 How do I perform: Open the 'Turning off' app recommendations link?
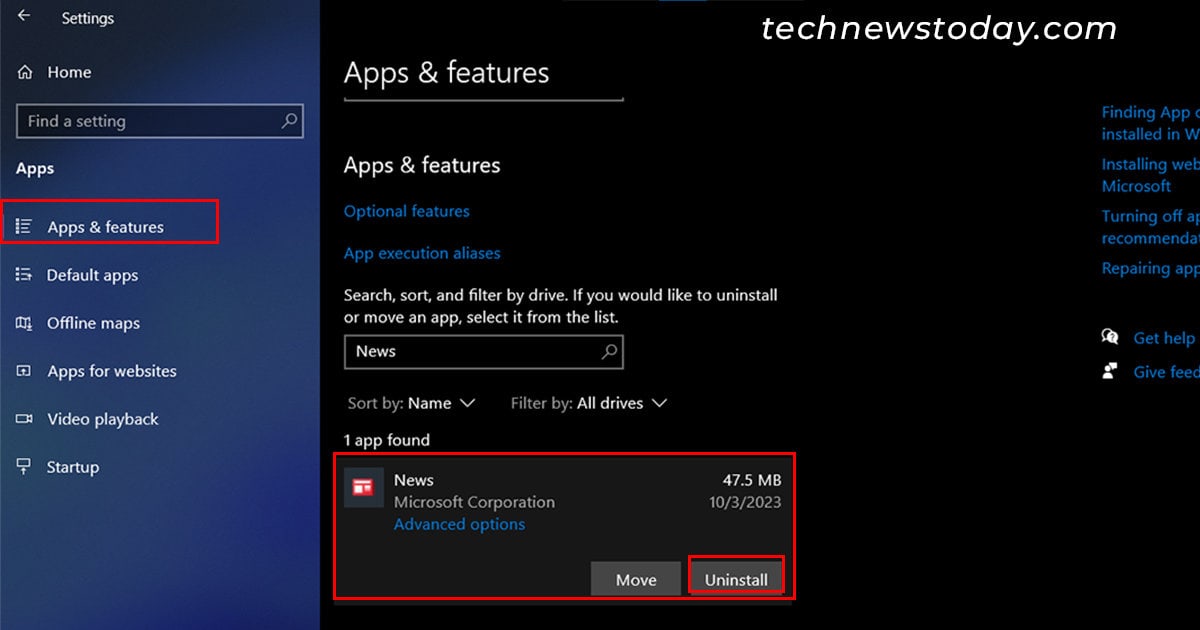(1150, 227)
